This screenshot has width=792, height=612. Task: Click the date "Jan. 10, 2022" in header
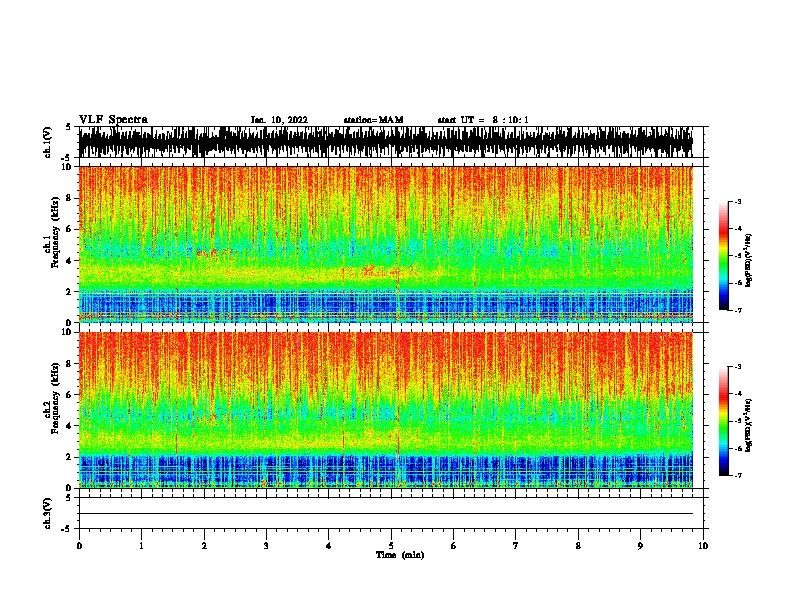(279, 120)
